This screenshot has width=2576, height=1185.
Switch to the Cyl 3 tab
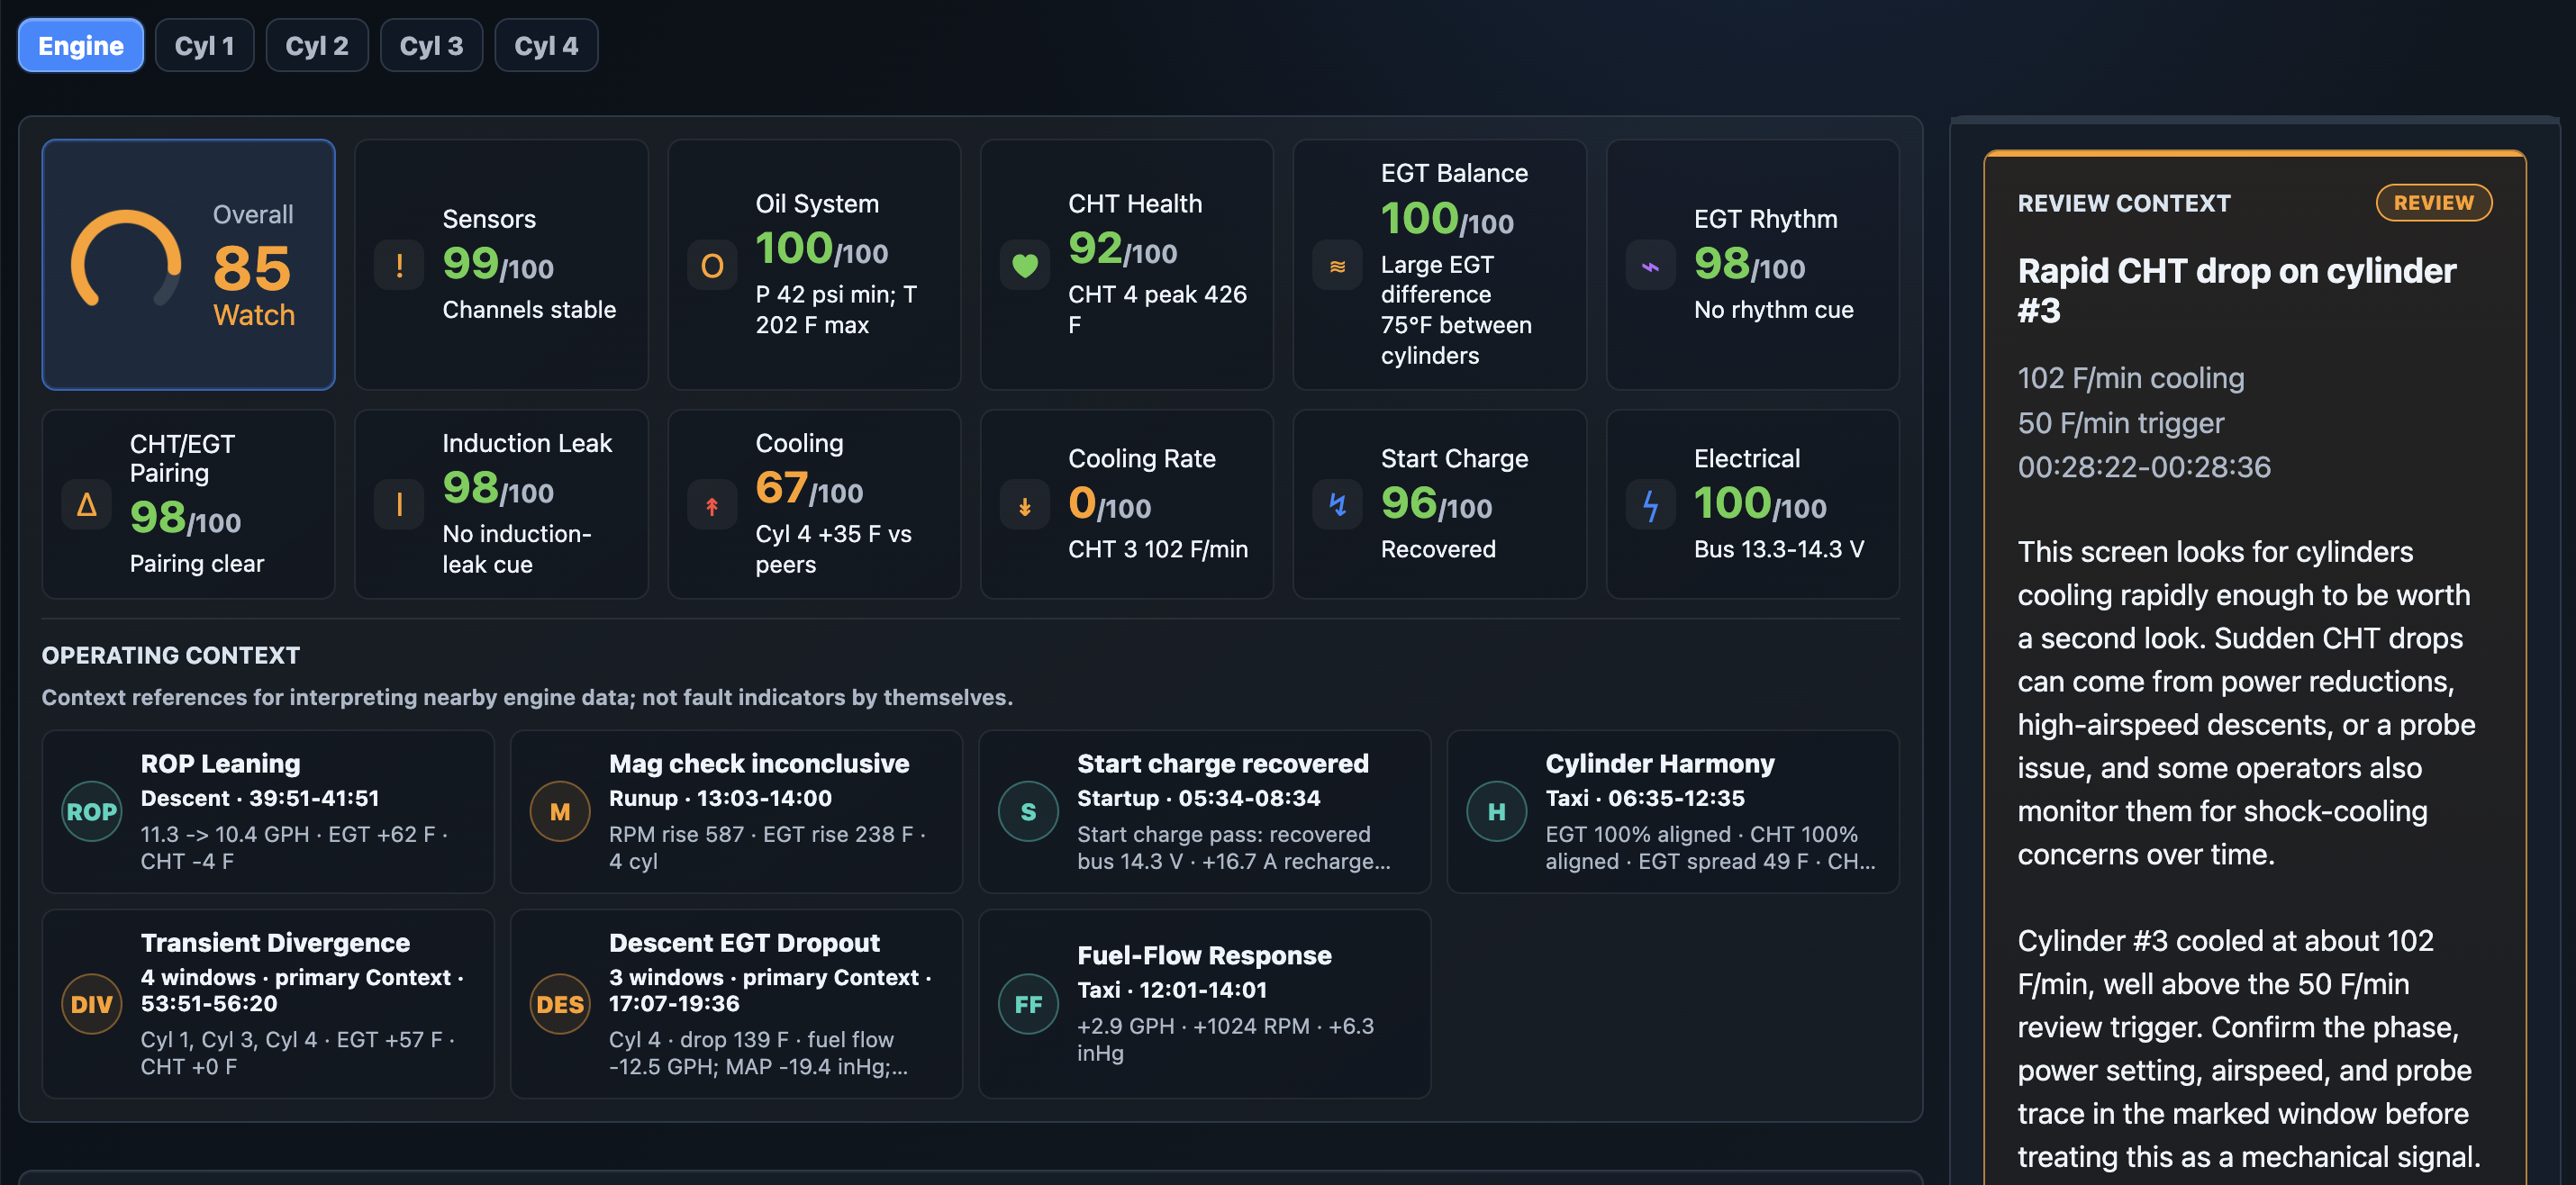(431, 45)
